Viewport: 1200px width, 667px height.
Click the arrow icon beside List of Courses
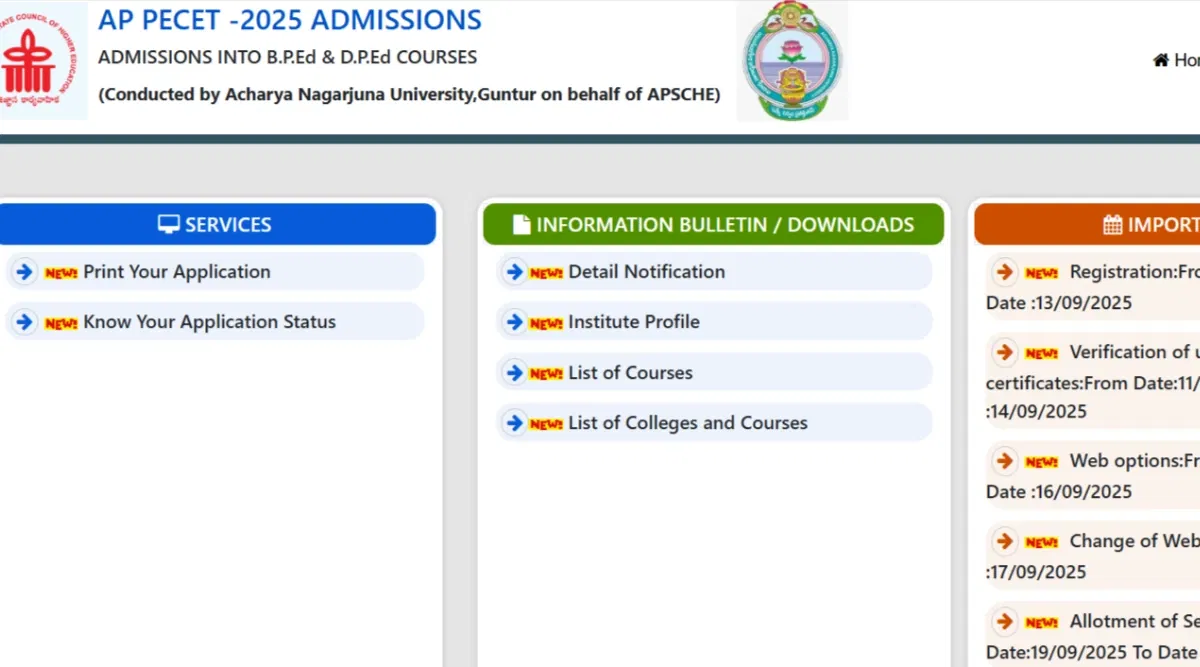click(515, 373)
